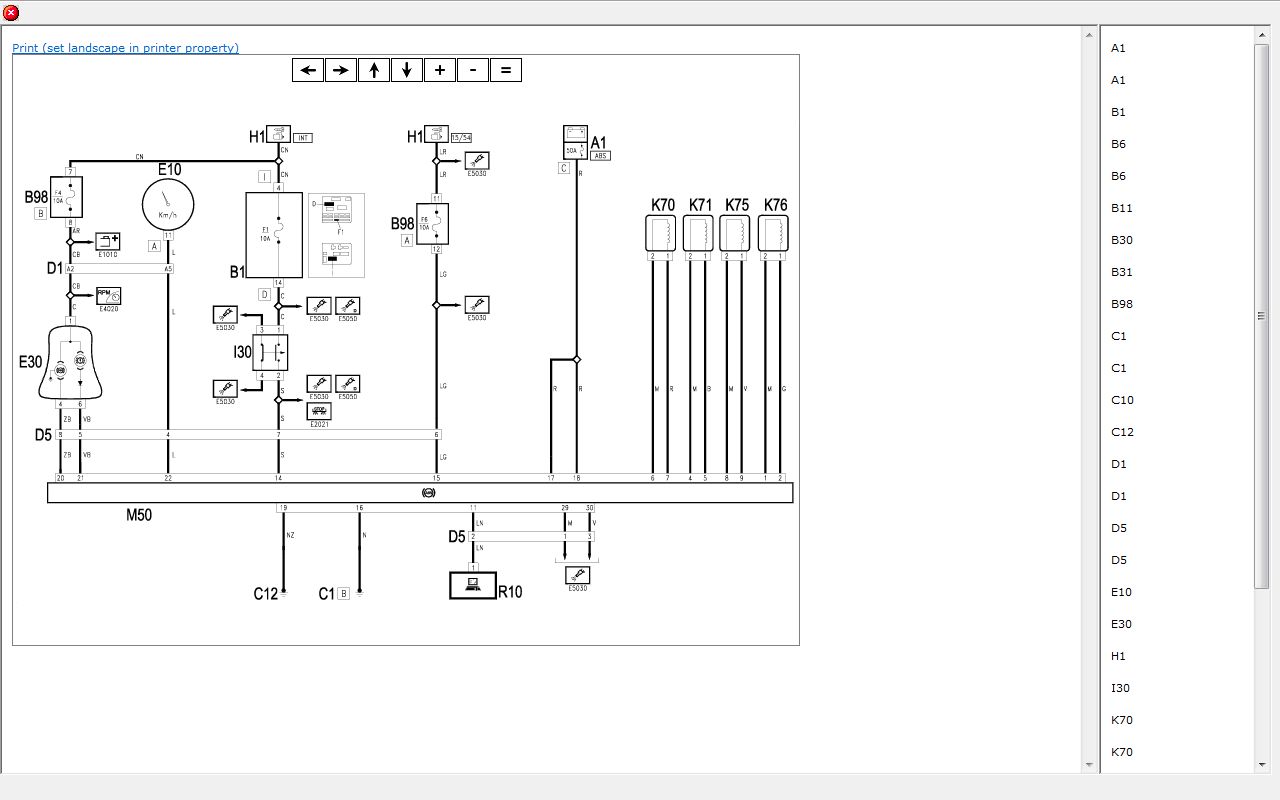Screen dimensions: 1280x800
Task: Choose E30 from the component list
Action: [1121, 624]
